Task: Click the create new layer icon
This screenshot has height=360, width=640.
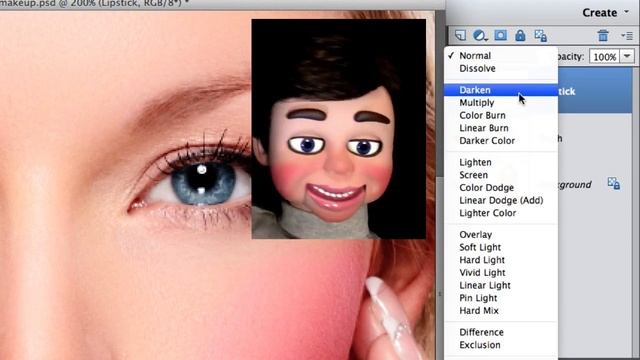Action: (x=460, y=36)
